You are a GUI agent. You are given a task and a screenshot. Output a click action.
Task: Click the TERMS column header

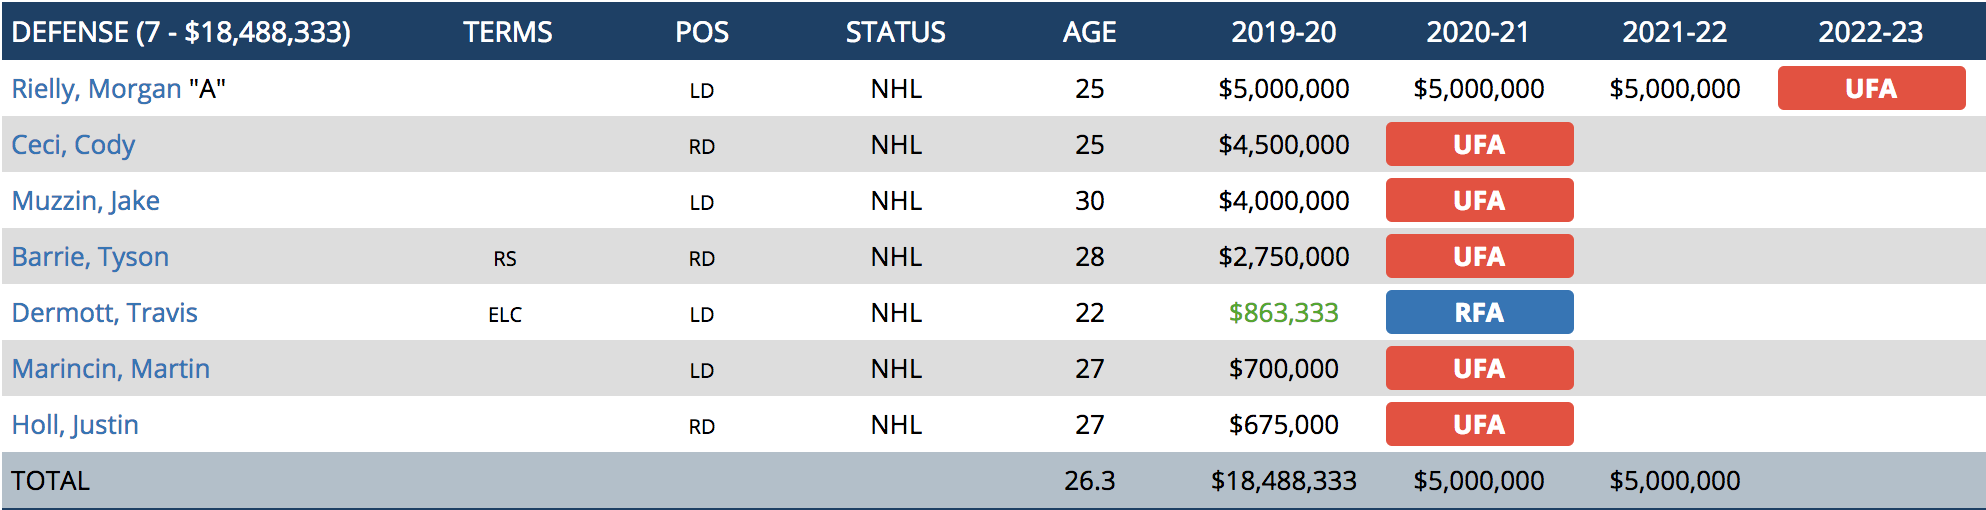507,32
